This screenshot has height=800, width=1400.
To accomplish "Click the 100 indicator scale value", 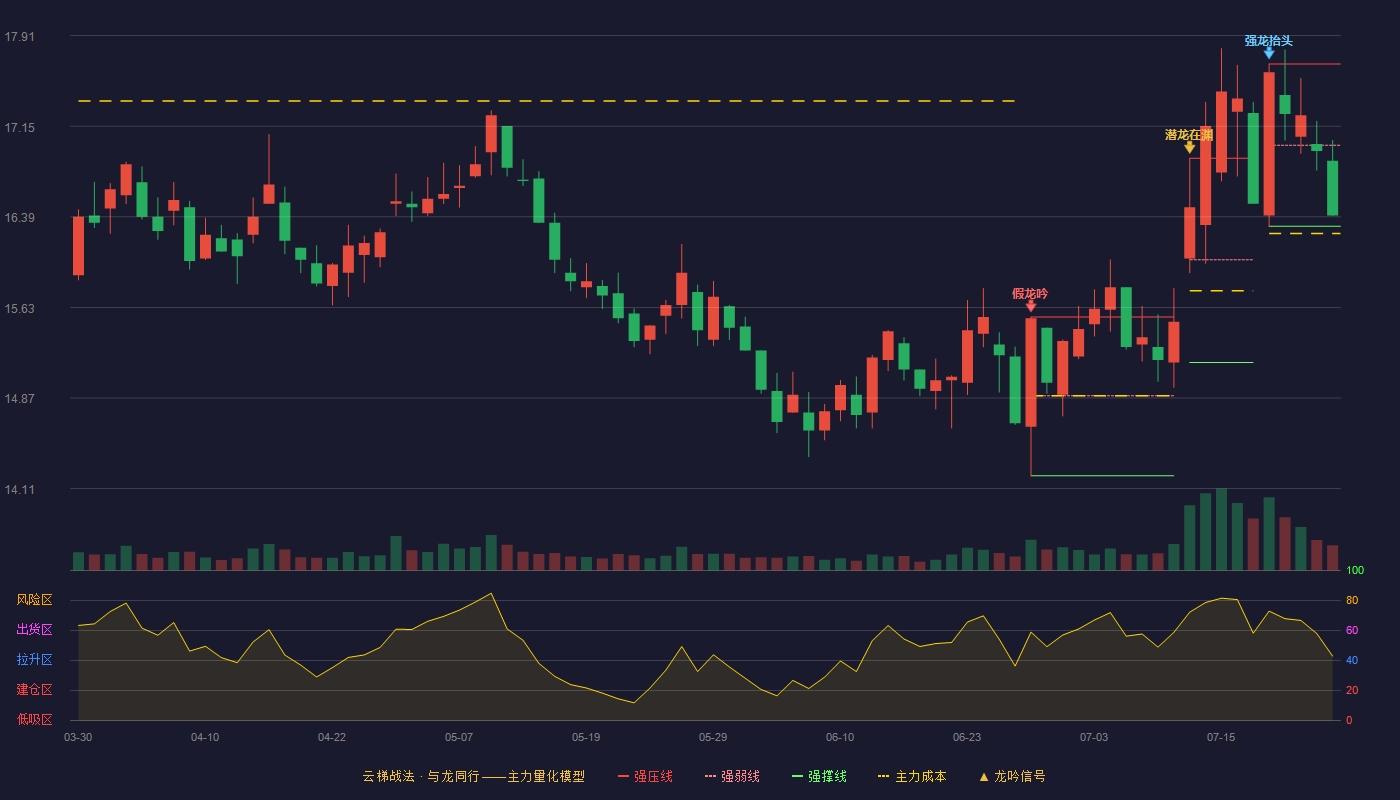I will click(x=1355, y=570).
